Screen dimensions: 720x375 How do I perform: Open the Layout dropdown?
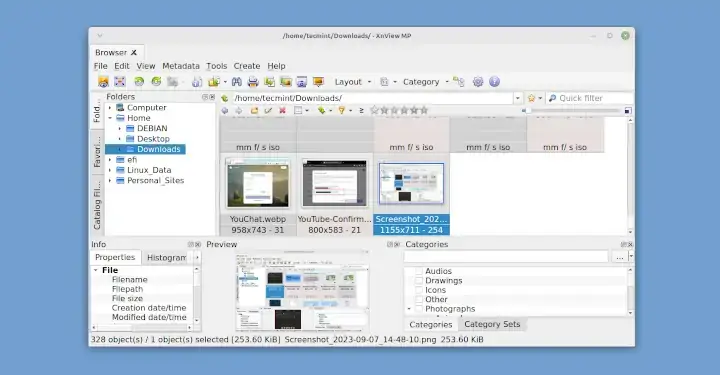tap(353, 82)
